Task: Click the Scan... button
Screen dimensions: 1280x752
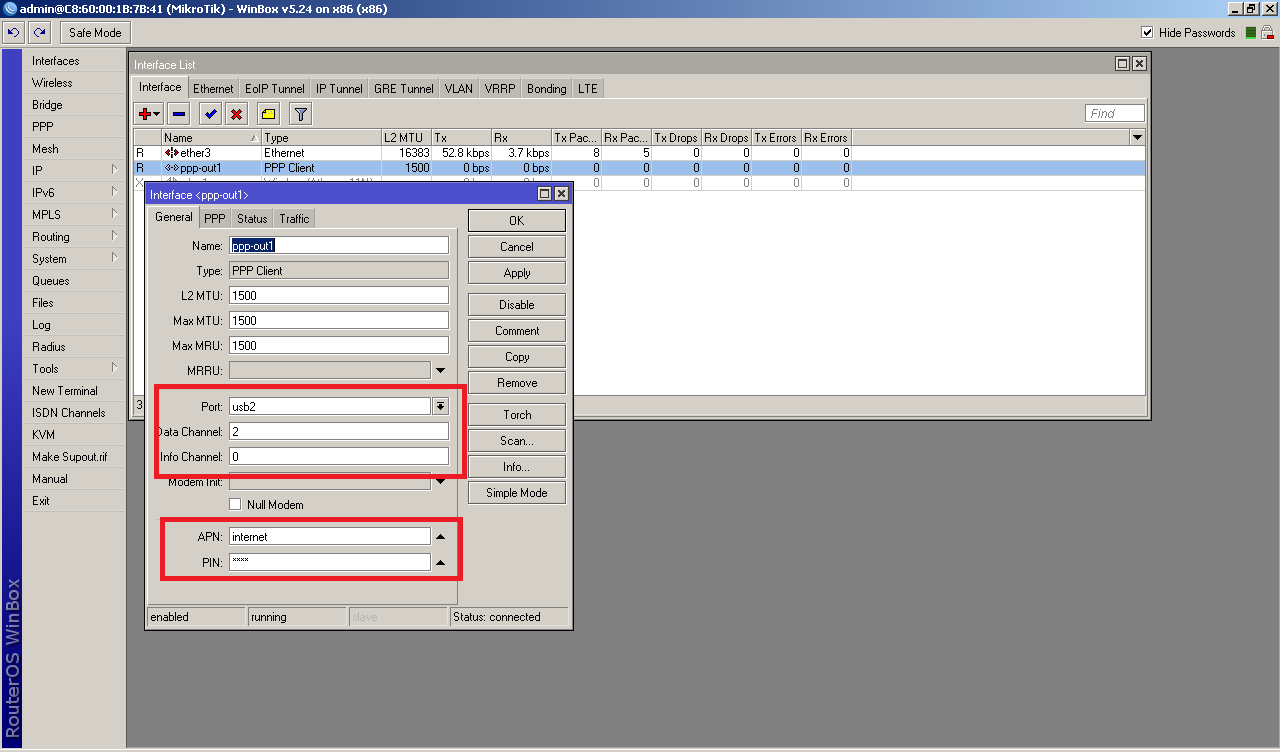Action: [516, 441]
